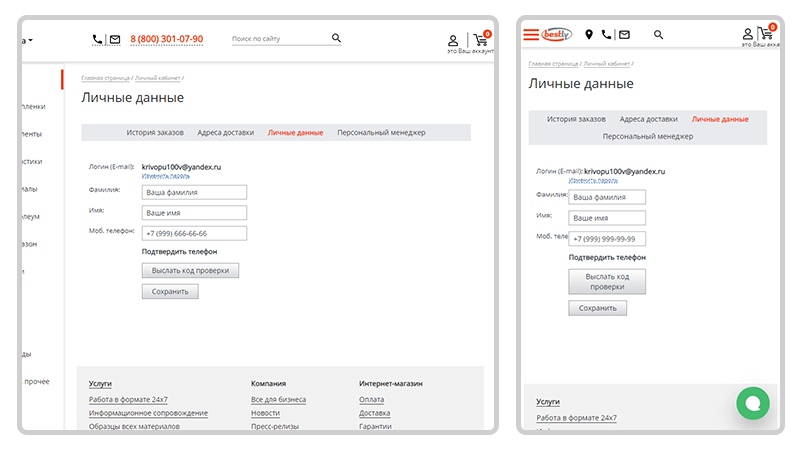Viewport: 800px width, 450px height.
Task: Call phone number 8 (800) 301-07-90
Action: (166, 39)
